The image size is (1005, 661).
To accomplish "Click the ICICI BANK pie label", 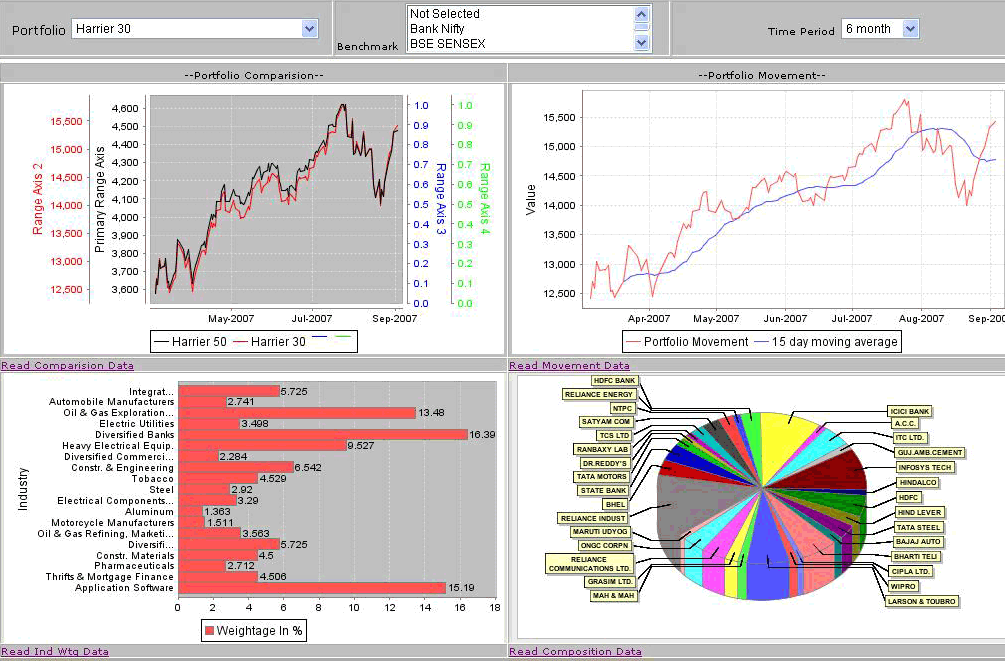I will point(909,412).
